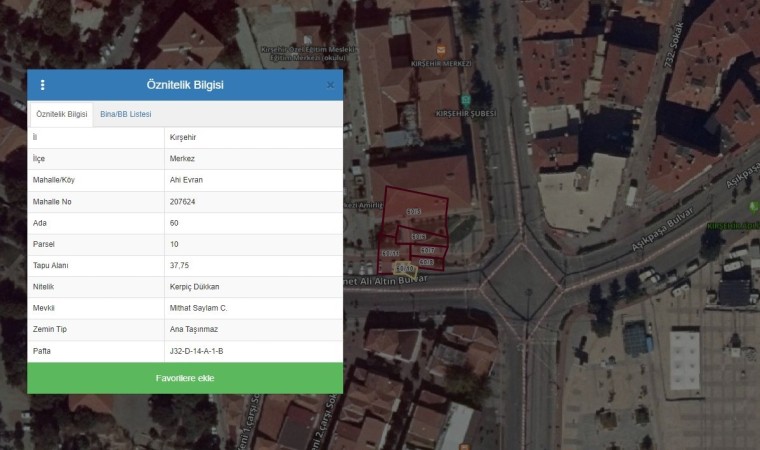Viewport: 760px width, 450px height.
Task: Switch to the Bina/BB Listesi tab
Action: coord(126,115)
